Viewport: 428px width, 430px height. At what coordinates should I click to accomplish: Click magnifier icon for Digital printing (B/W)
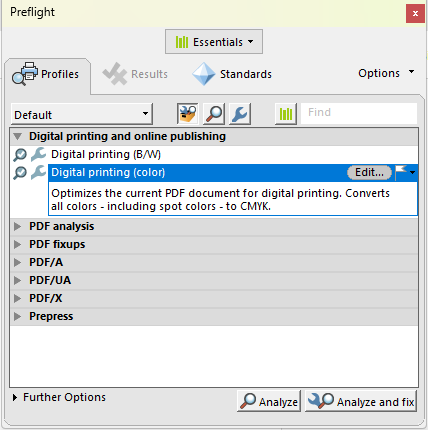(x=20, y=155)
